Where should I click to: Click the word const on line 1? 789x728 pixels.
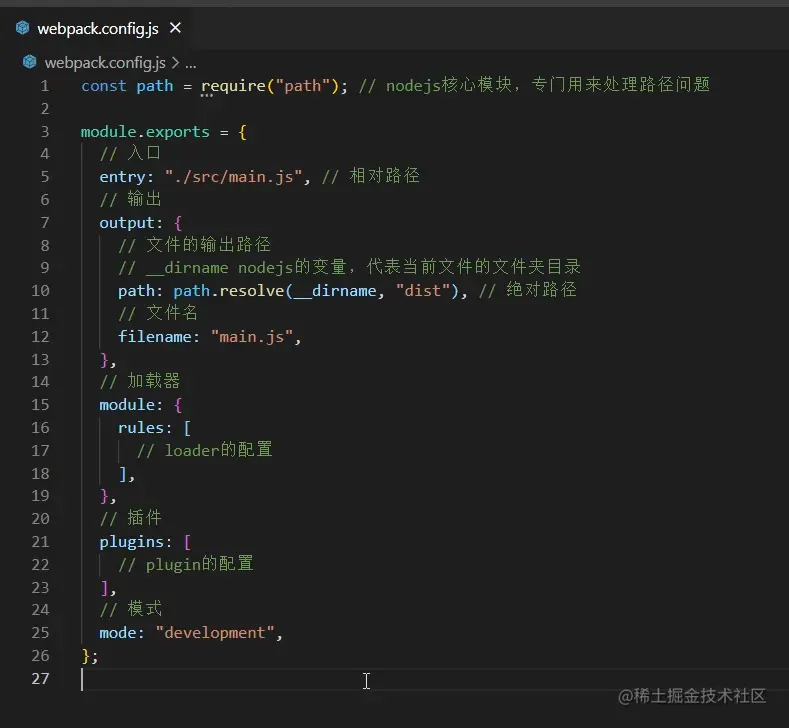[x=104, y=86]
